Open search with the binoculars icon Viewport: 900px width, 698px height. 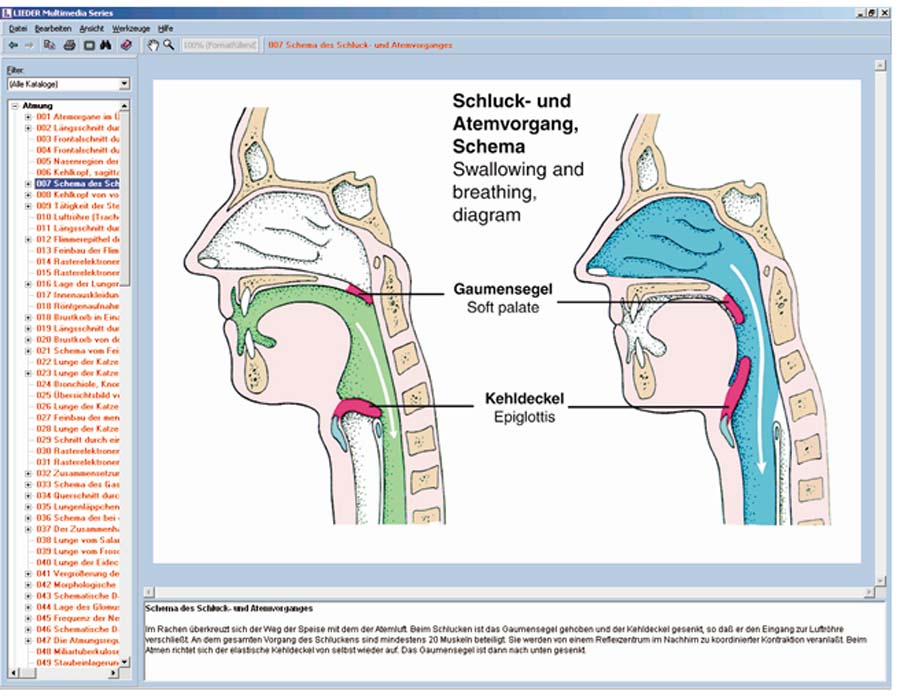[x=106, y=46]
